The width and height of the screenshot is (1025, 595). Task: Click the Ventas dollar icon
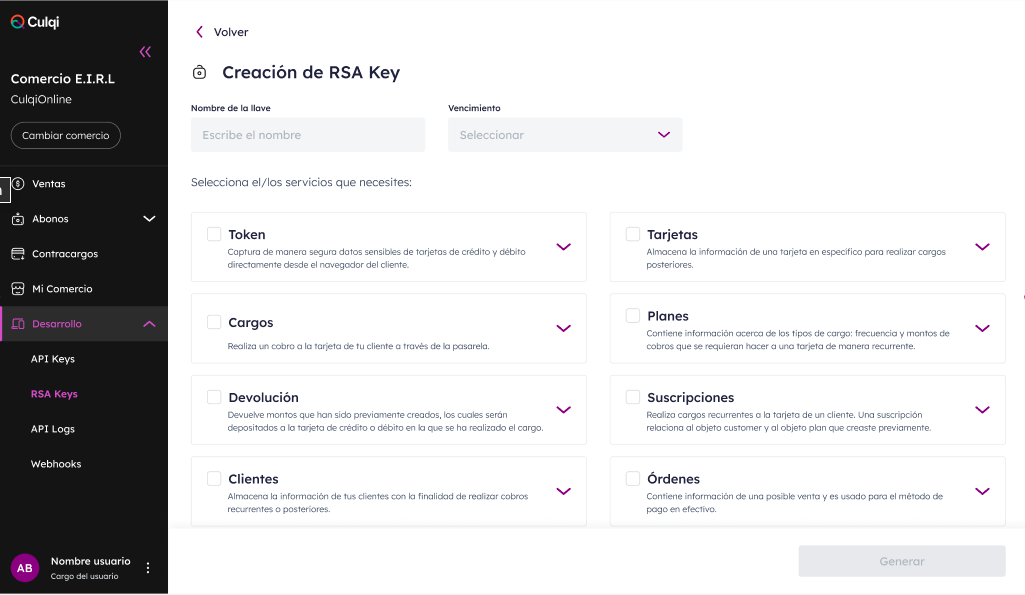pyautogui.click(x=18, y=184)
